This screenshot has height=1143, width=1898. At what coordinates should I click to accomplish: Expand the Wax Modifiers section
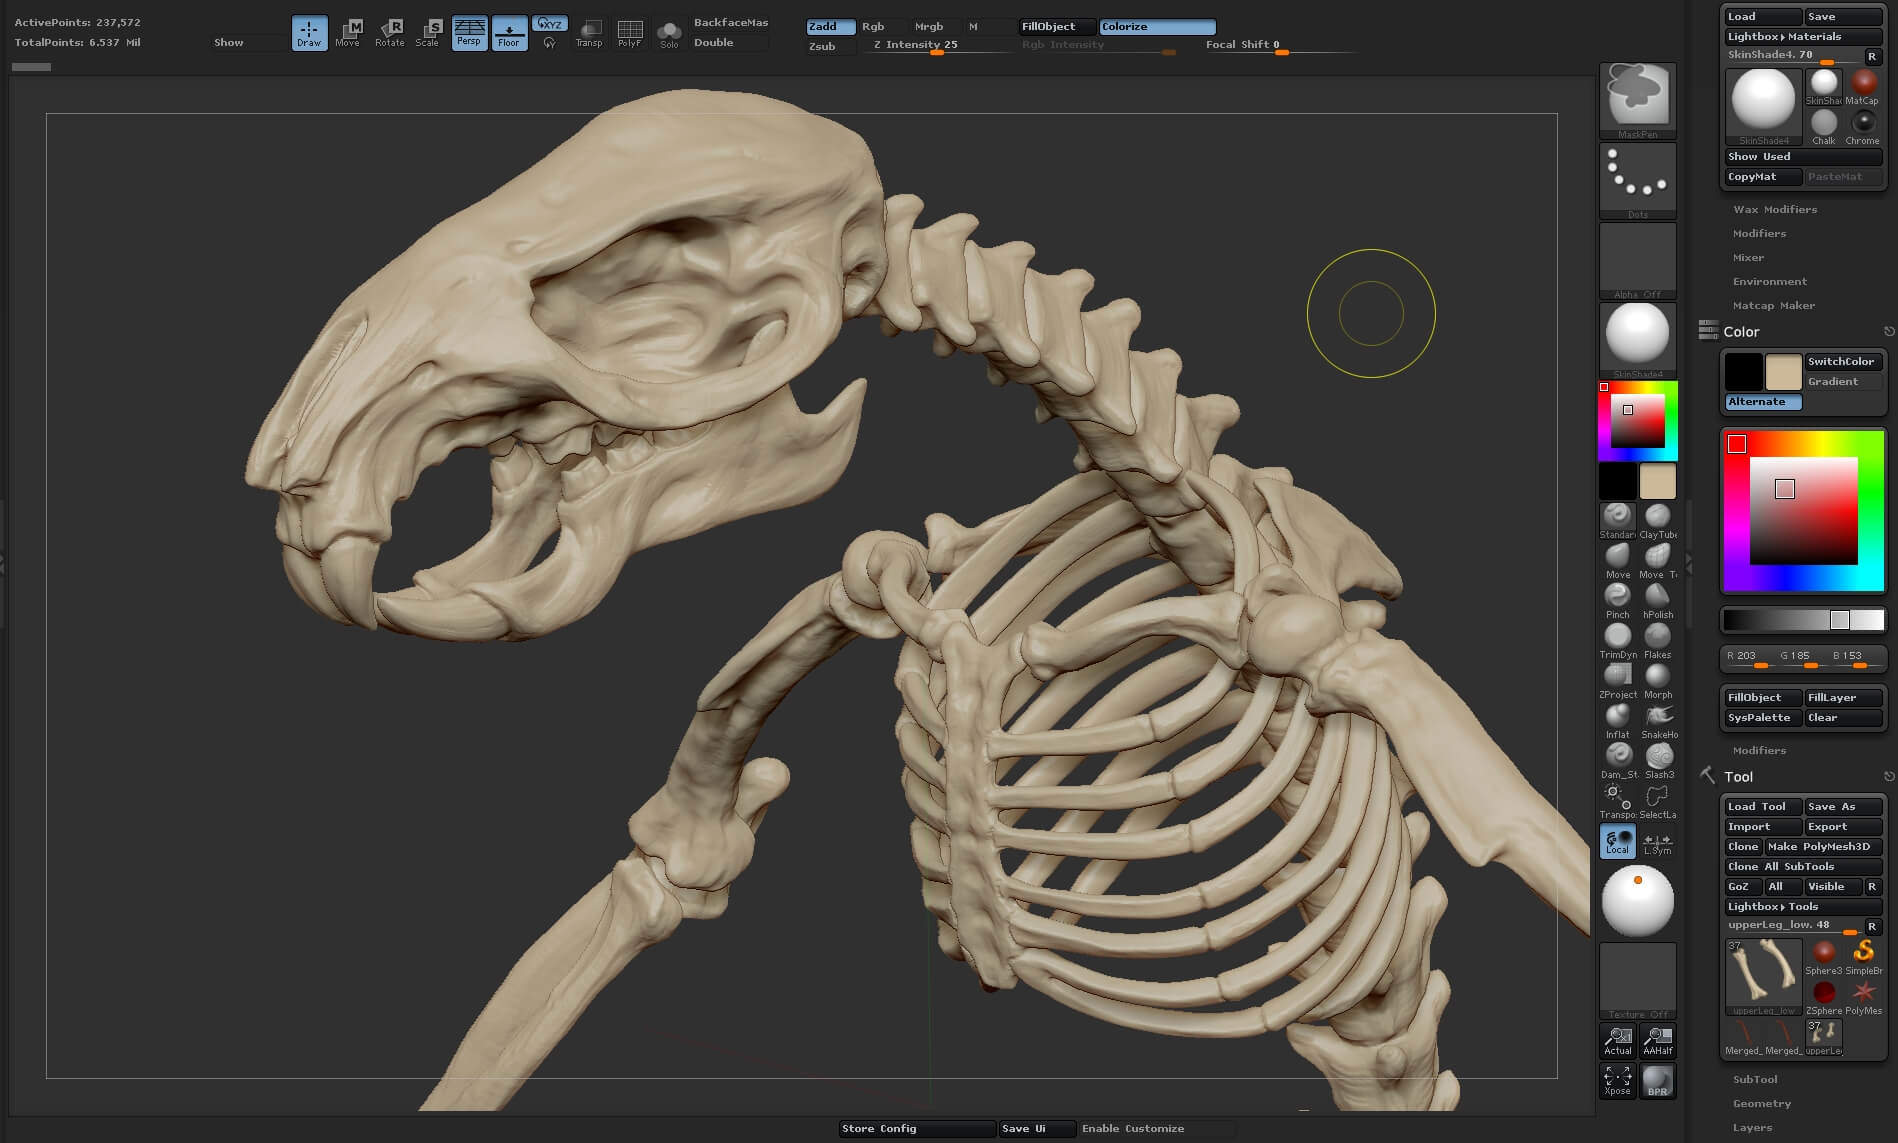[x=1775, y=209]
